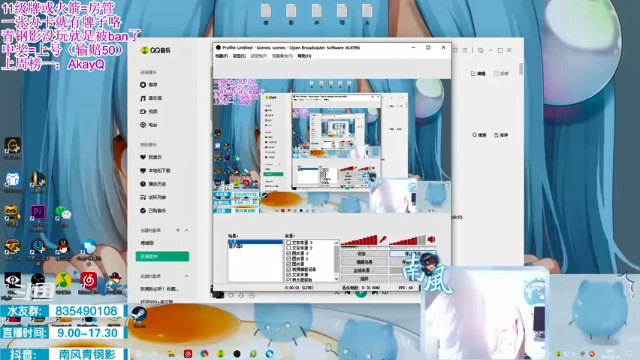The width and height of the screenshot is (640, 360).
Task: Open 推荐 in QQ Music sidebar
Action: pos(149,85)
